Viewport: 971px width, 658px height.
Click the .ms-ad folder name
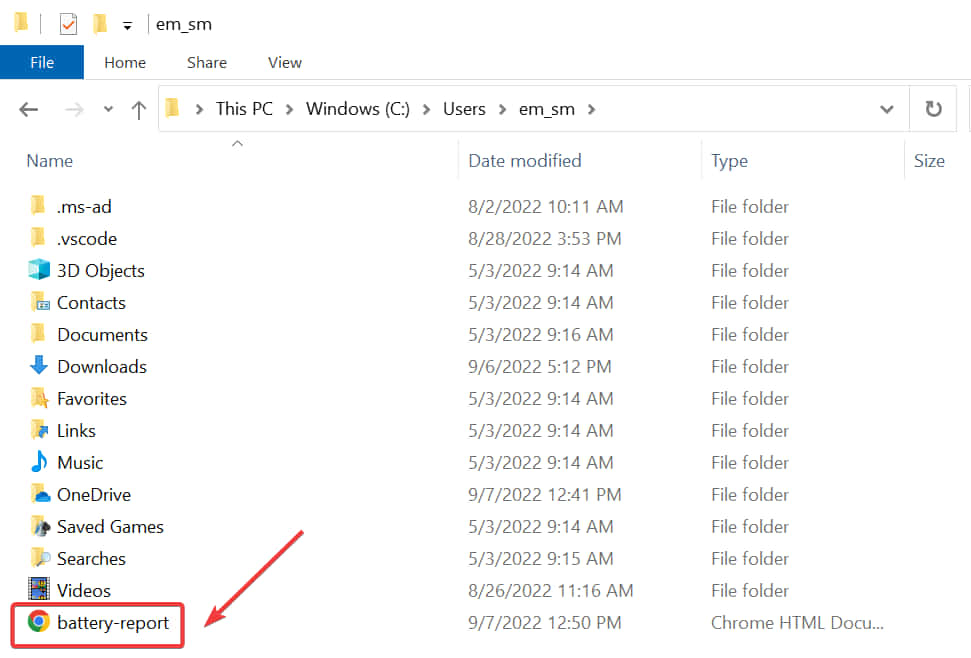[x=84, y=207]
